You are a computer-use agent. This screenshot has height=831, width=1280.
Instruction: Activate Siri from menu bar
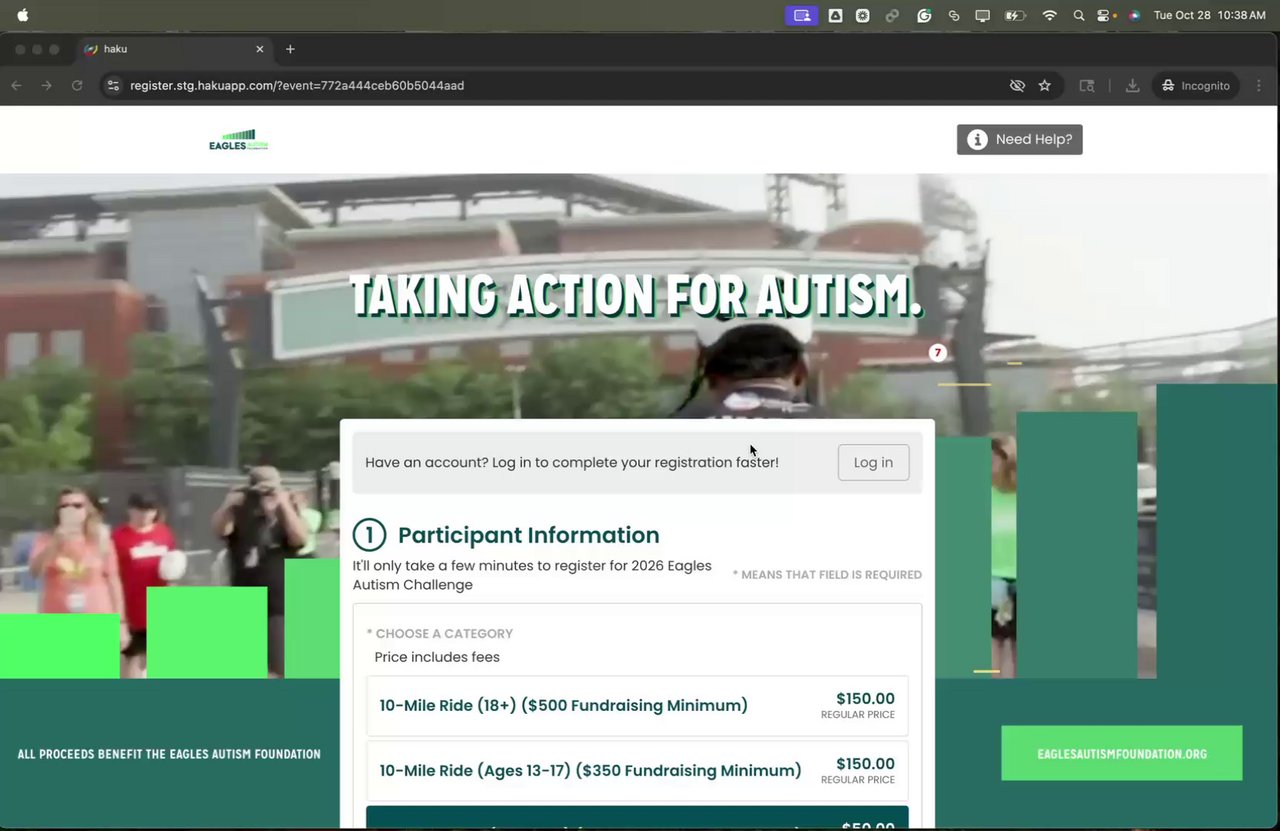[1134, 15]
